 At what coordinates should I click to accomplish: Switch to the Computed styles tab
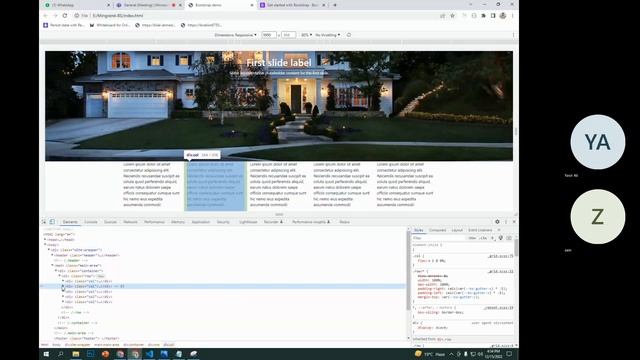(437, 230)
